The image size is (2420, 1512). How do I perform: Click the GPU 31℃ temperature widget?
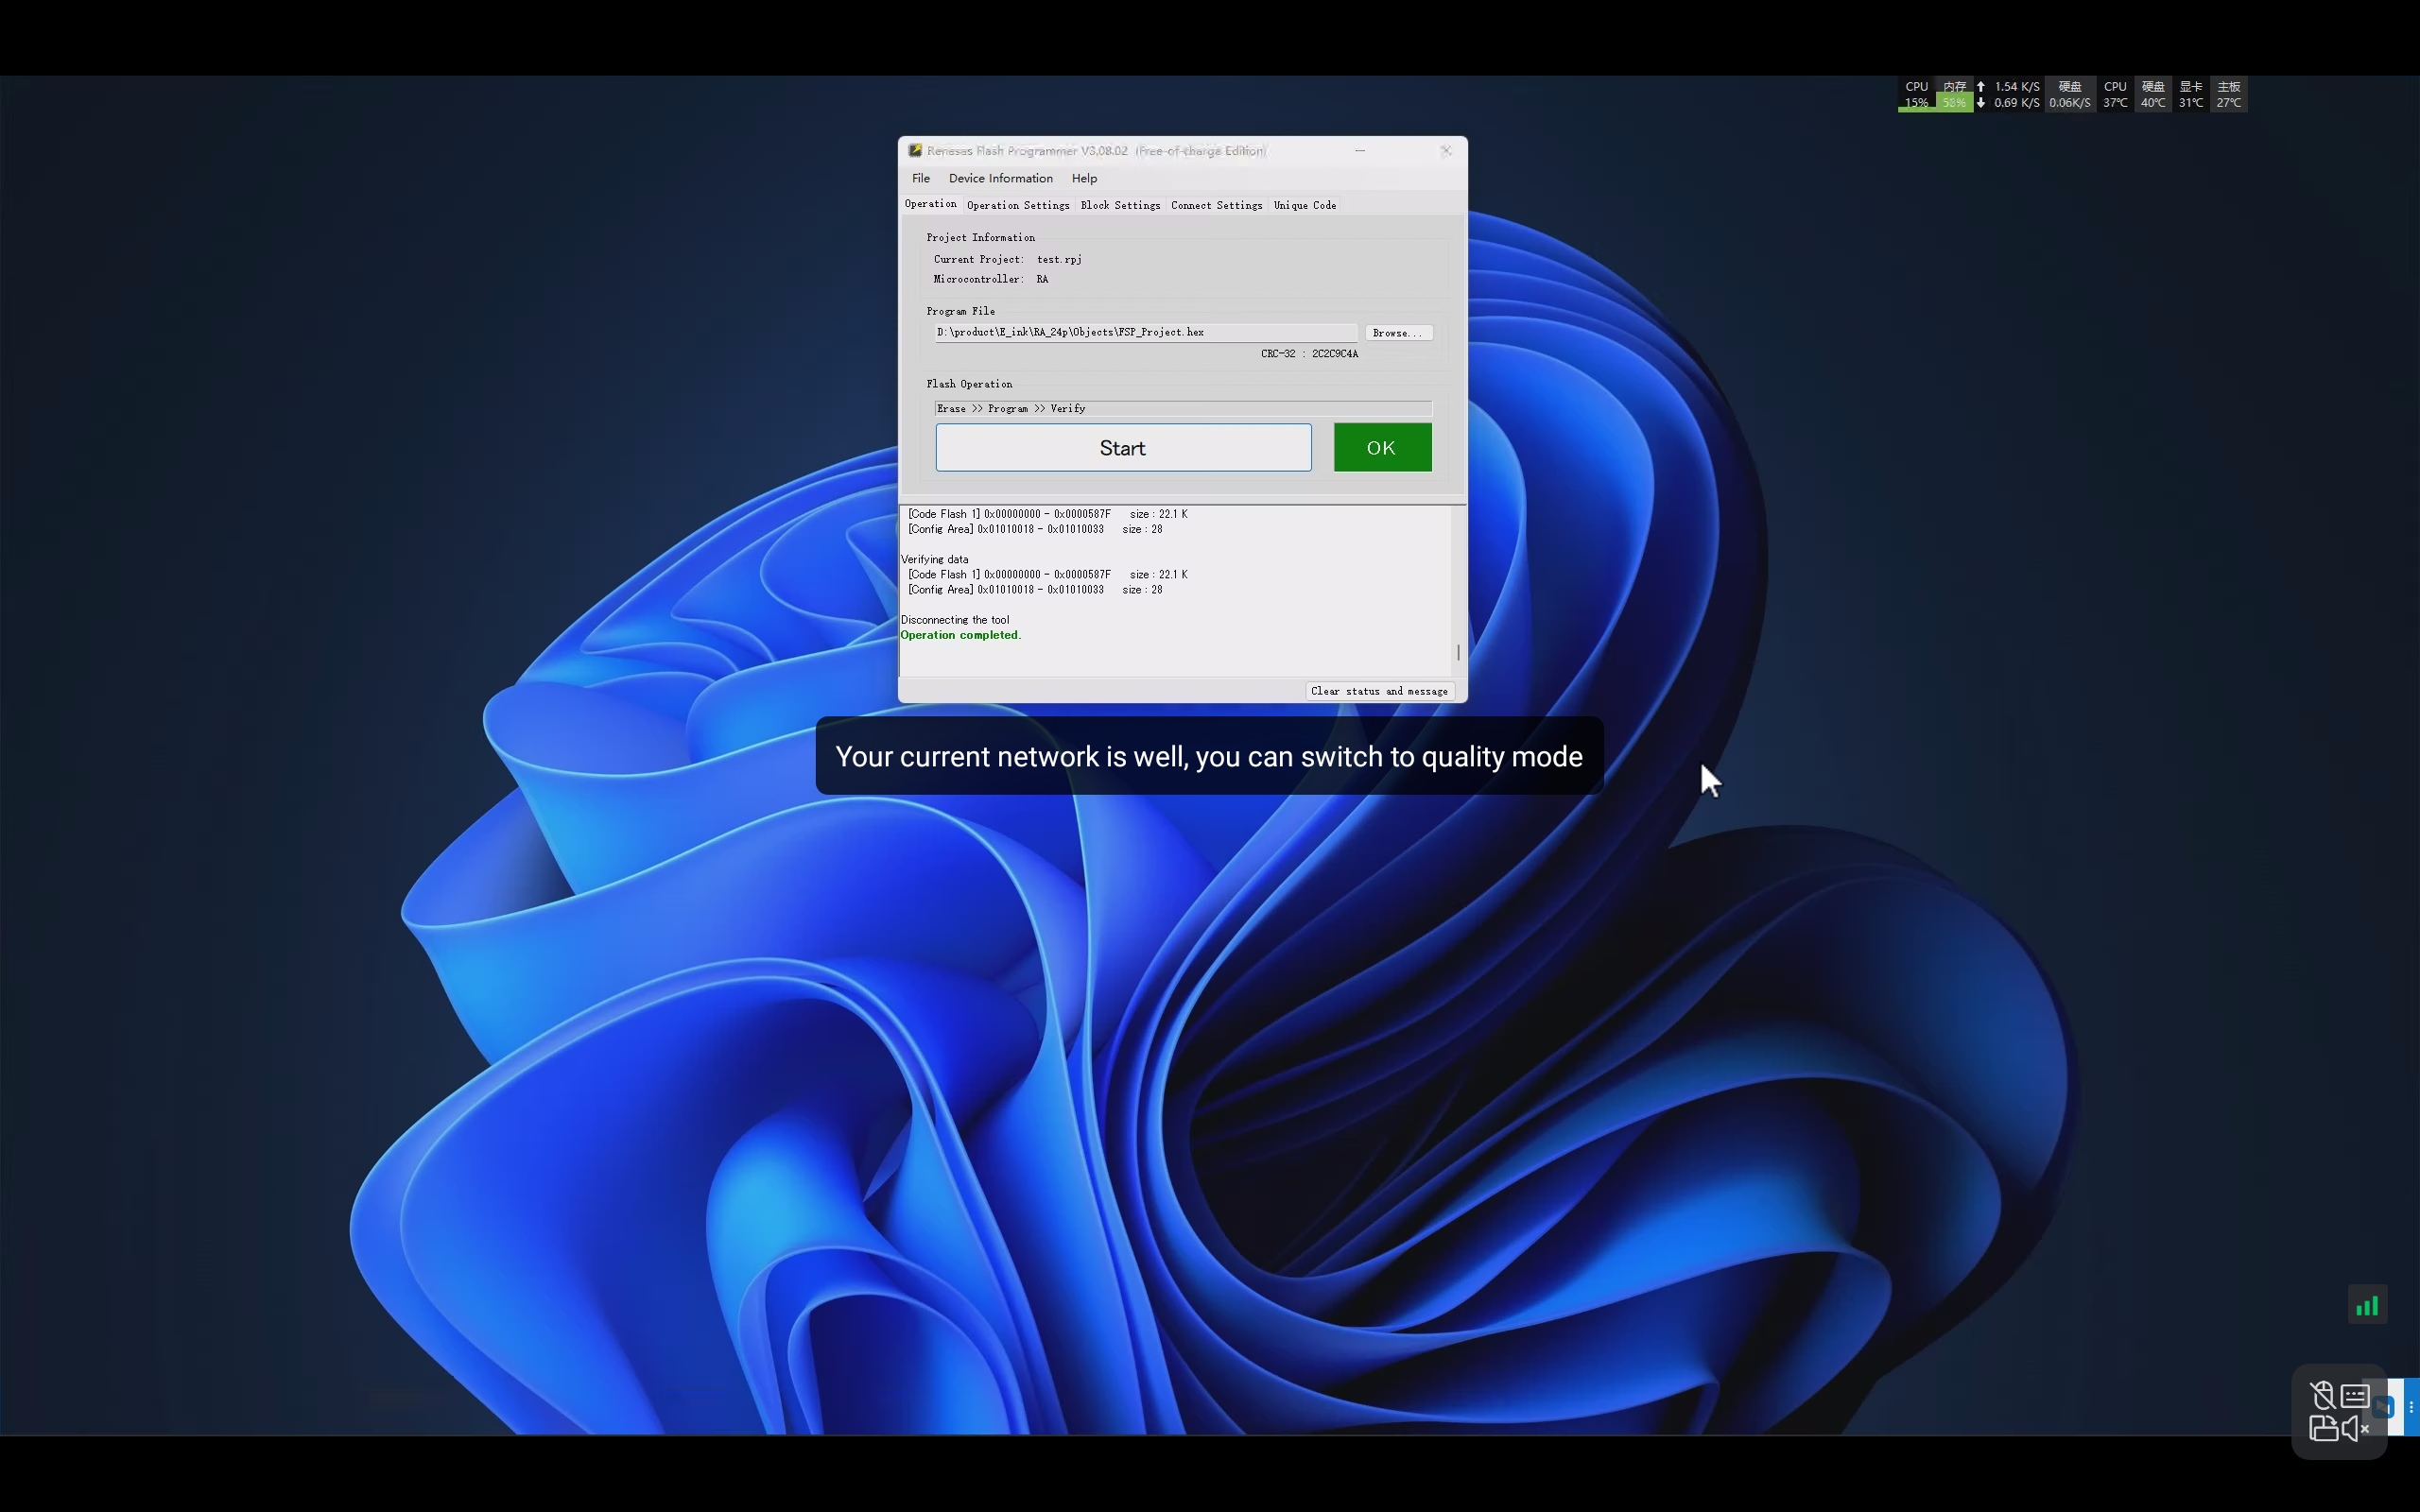pos(2191,95)
